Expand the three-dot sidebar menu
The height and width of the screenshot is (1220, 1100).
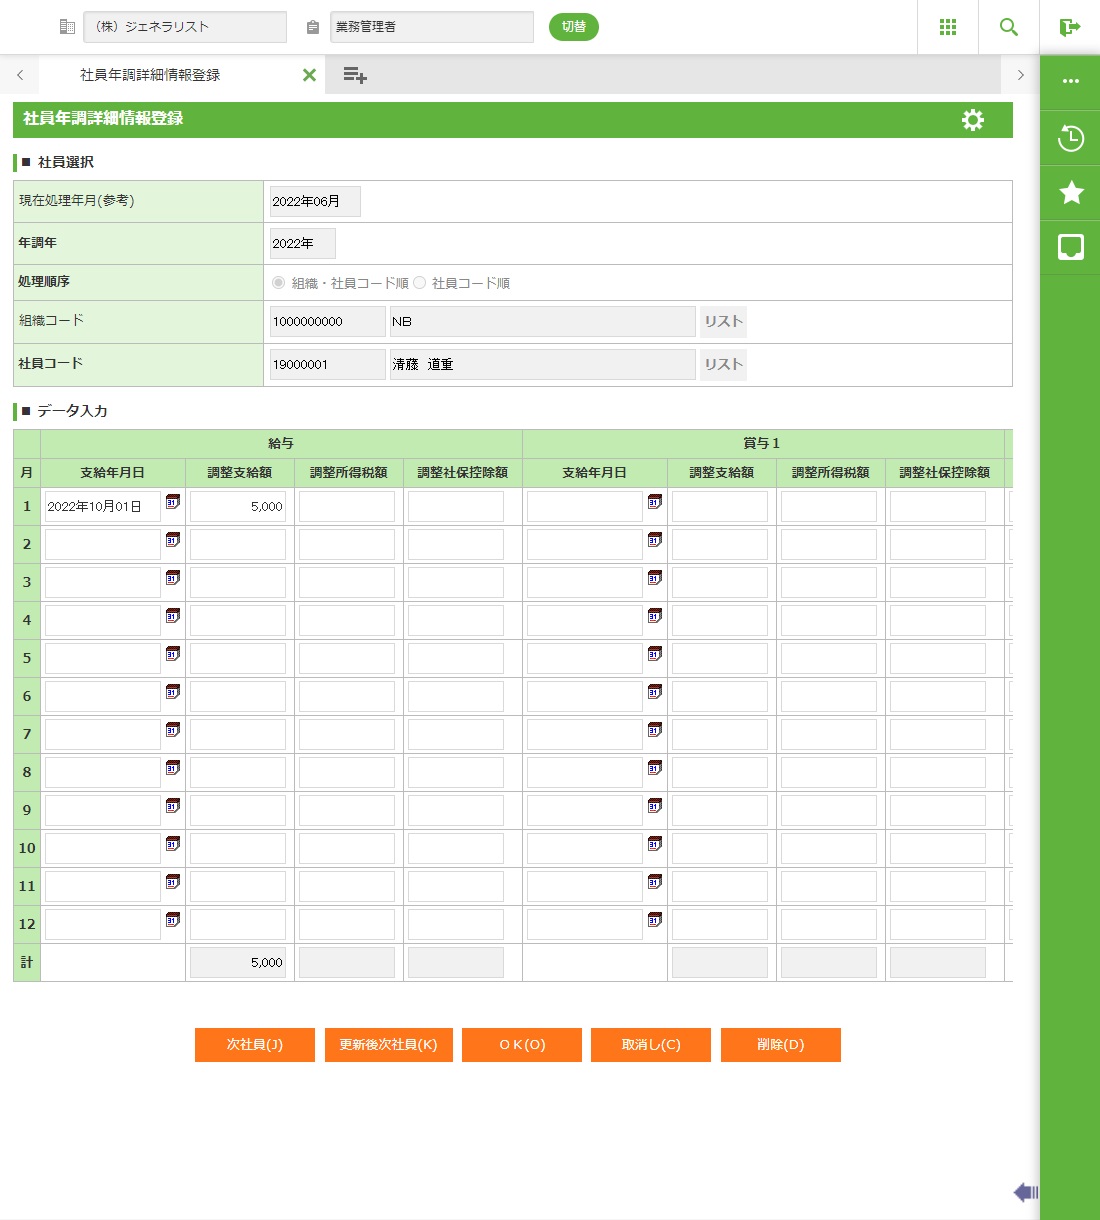(1071, 81)
